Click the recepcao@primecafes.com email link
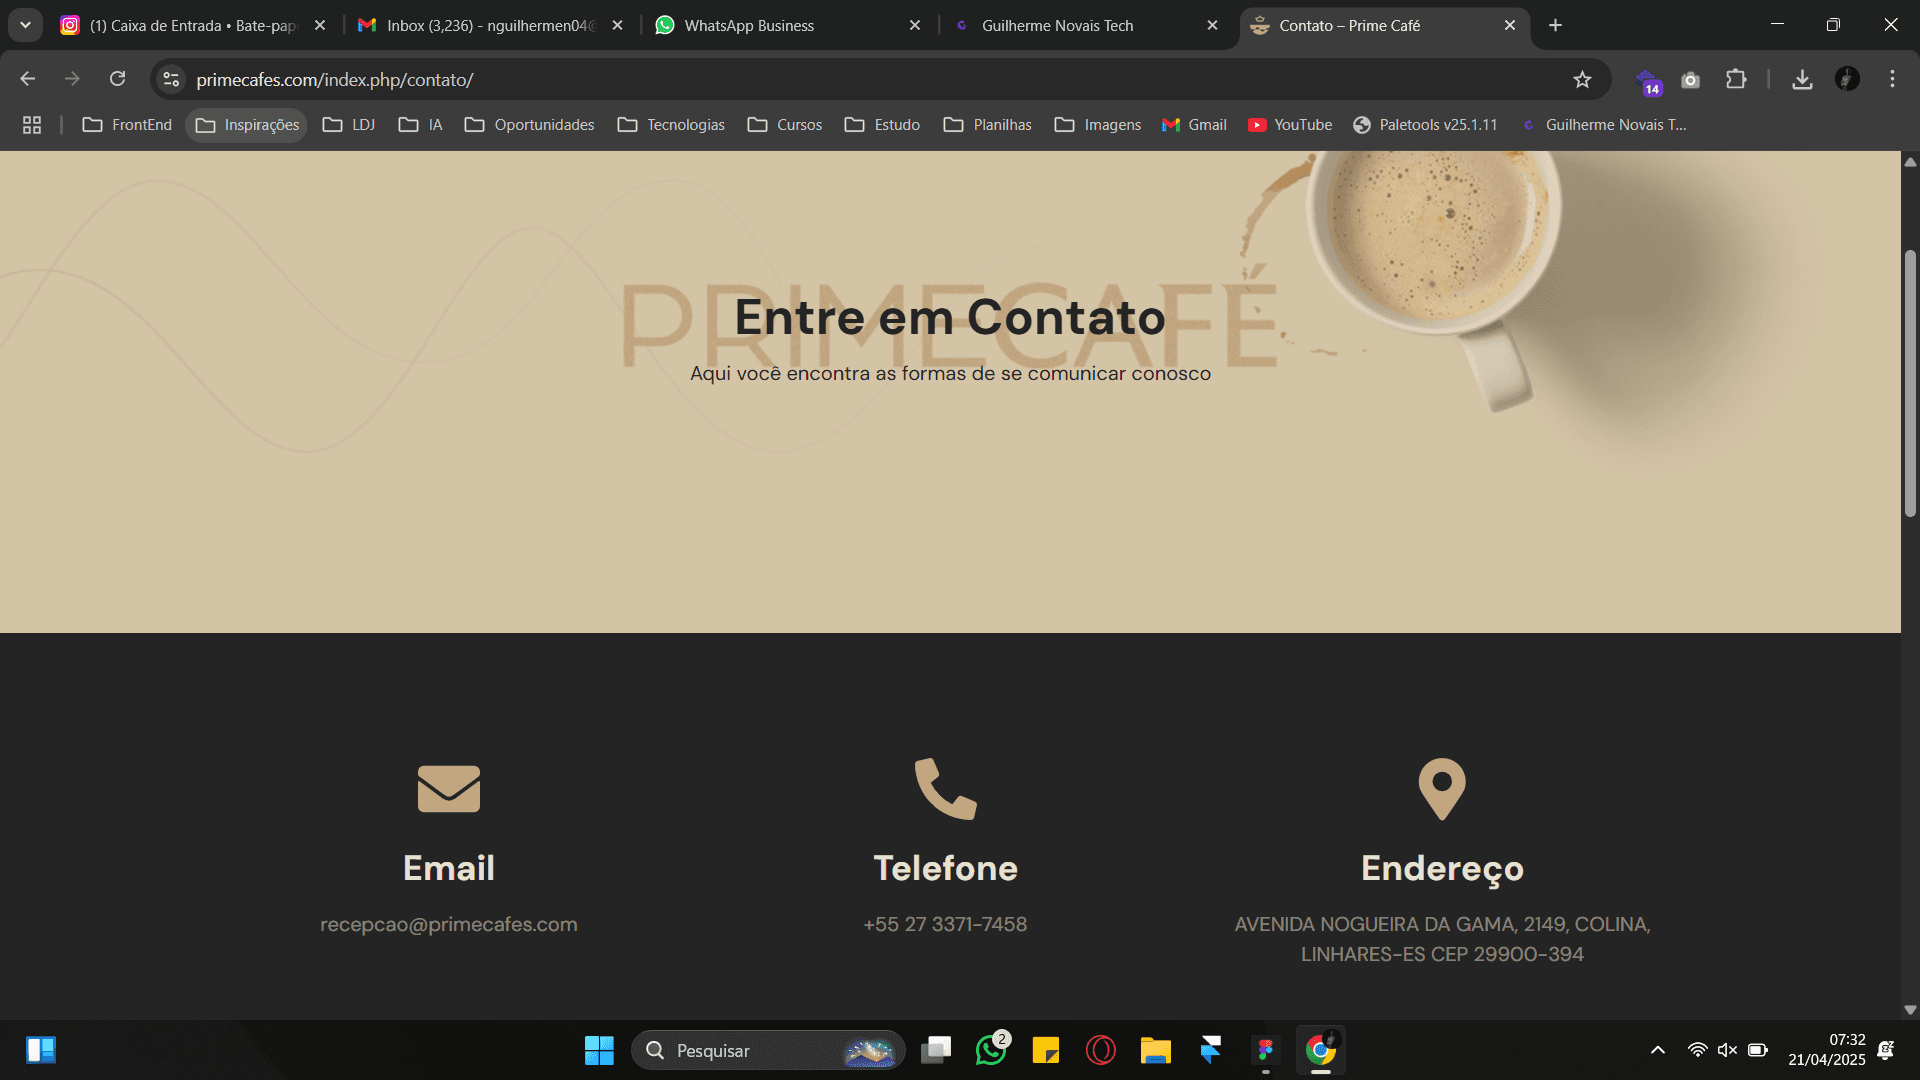The height and width of the screenshot is (1080, 1920). point(448,924)
